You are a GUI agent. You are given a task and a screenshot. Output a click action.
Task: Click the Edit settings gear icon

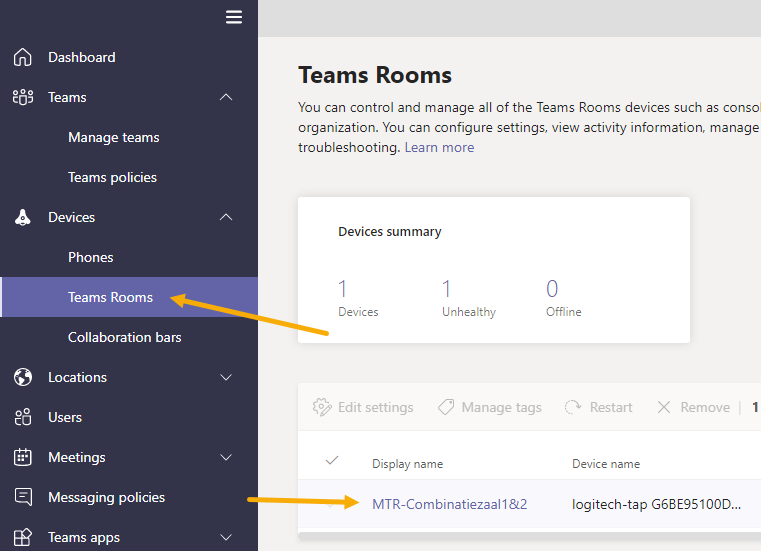tap(322, 407)
